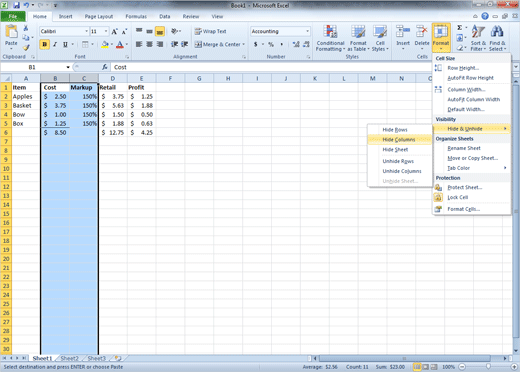The width and height of the screenshot is (520, 372).
Task: Click the Merge & Center icon
Action: pyautogui.click(x=220, y=44)
